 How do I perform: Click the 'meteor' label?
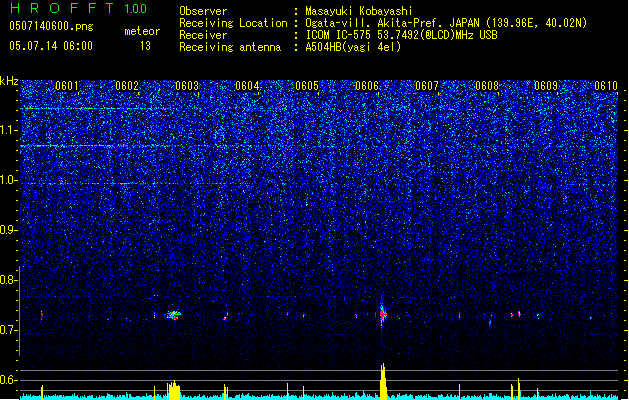(x=142, y=31)
